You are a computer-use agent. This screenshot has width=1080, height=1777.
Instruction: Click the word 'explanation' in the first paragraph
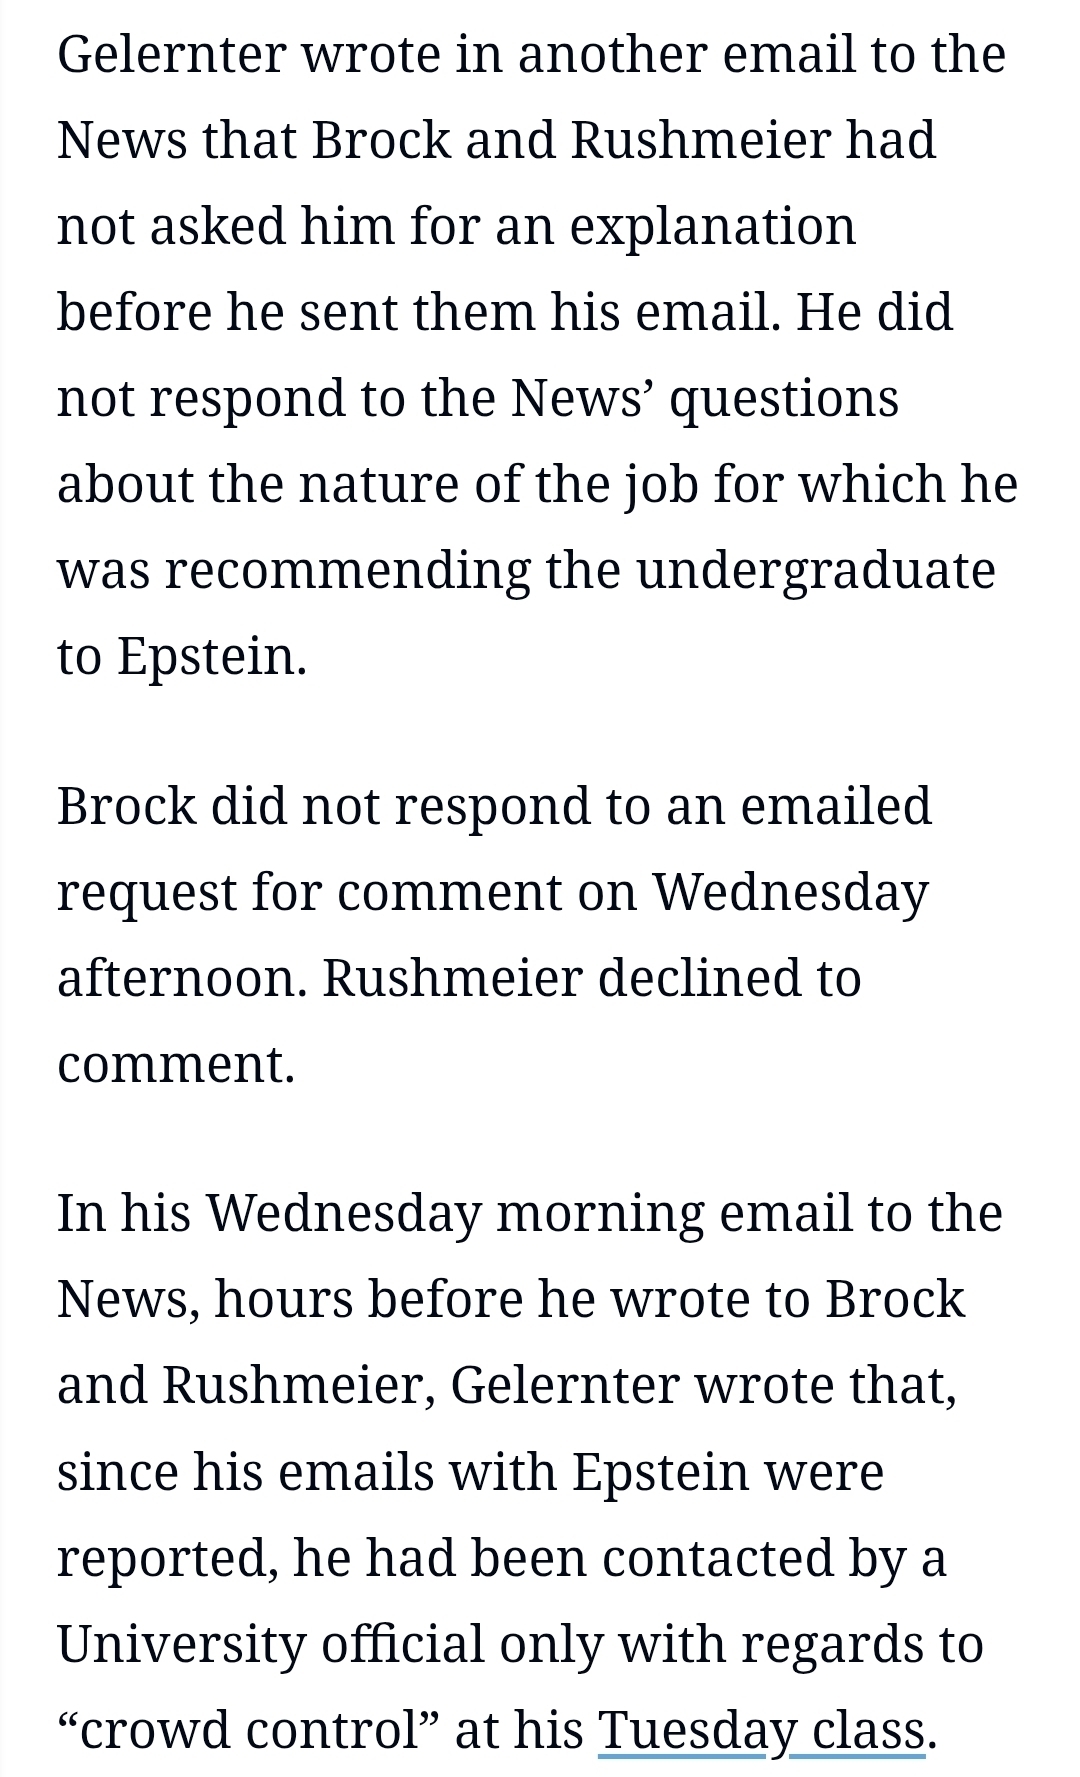713,226
